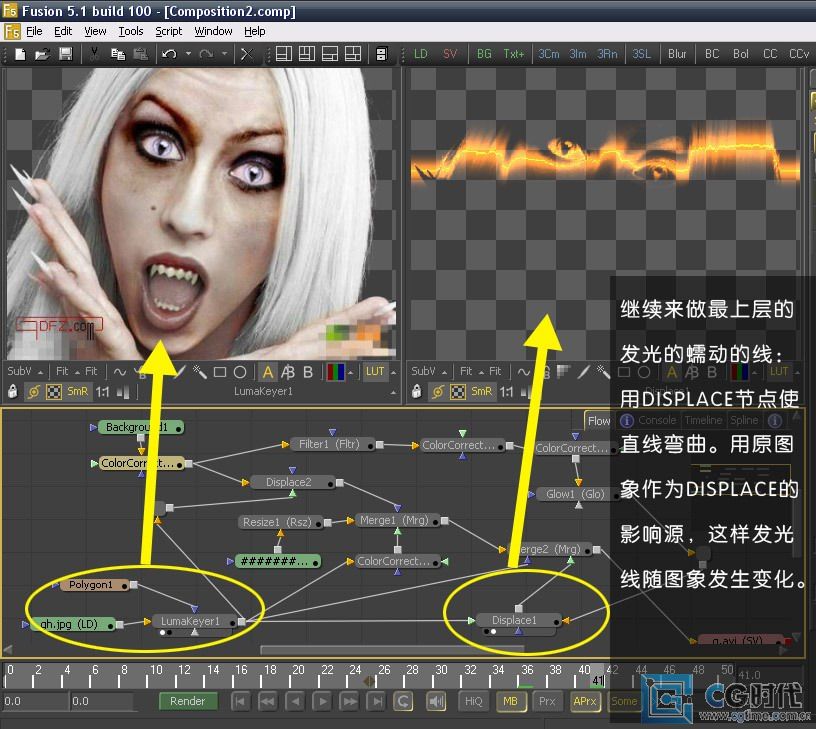The image size is (816, 729).
Task: Redo with the forward curved arrow icon
Action: pyautogui.click(x=206, y=54)
